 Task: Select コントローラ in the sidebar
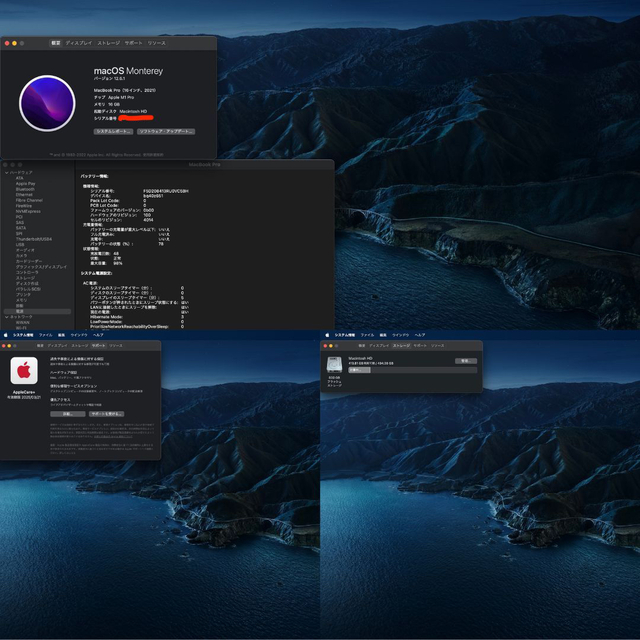(x=27, y=272)
